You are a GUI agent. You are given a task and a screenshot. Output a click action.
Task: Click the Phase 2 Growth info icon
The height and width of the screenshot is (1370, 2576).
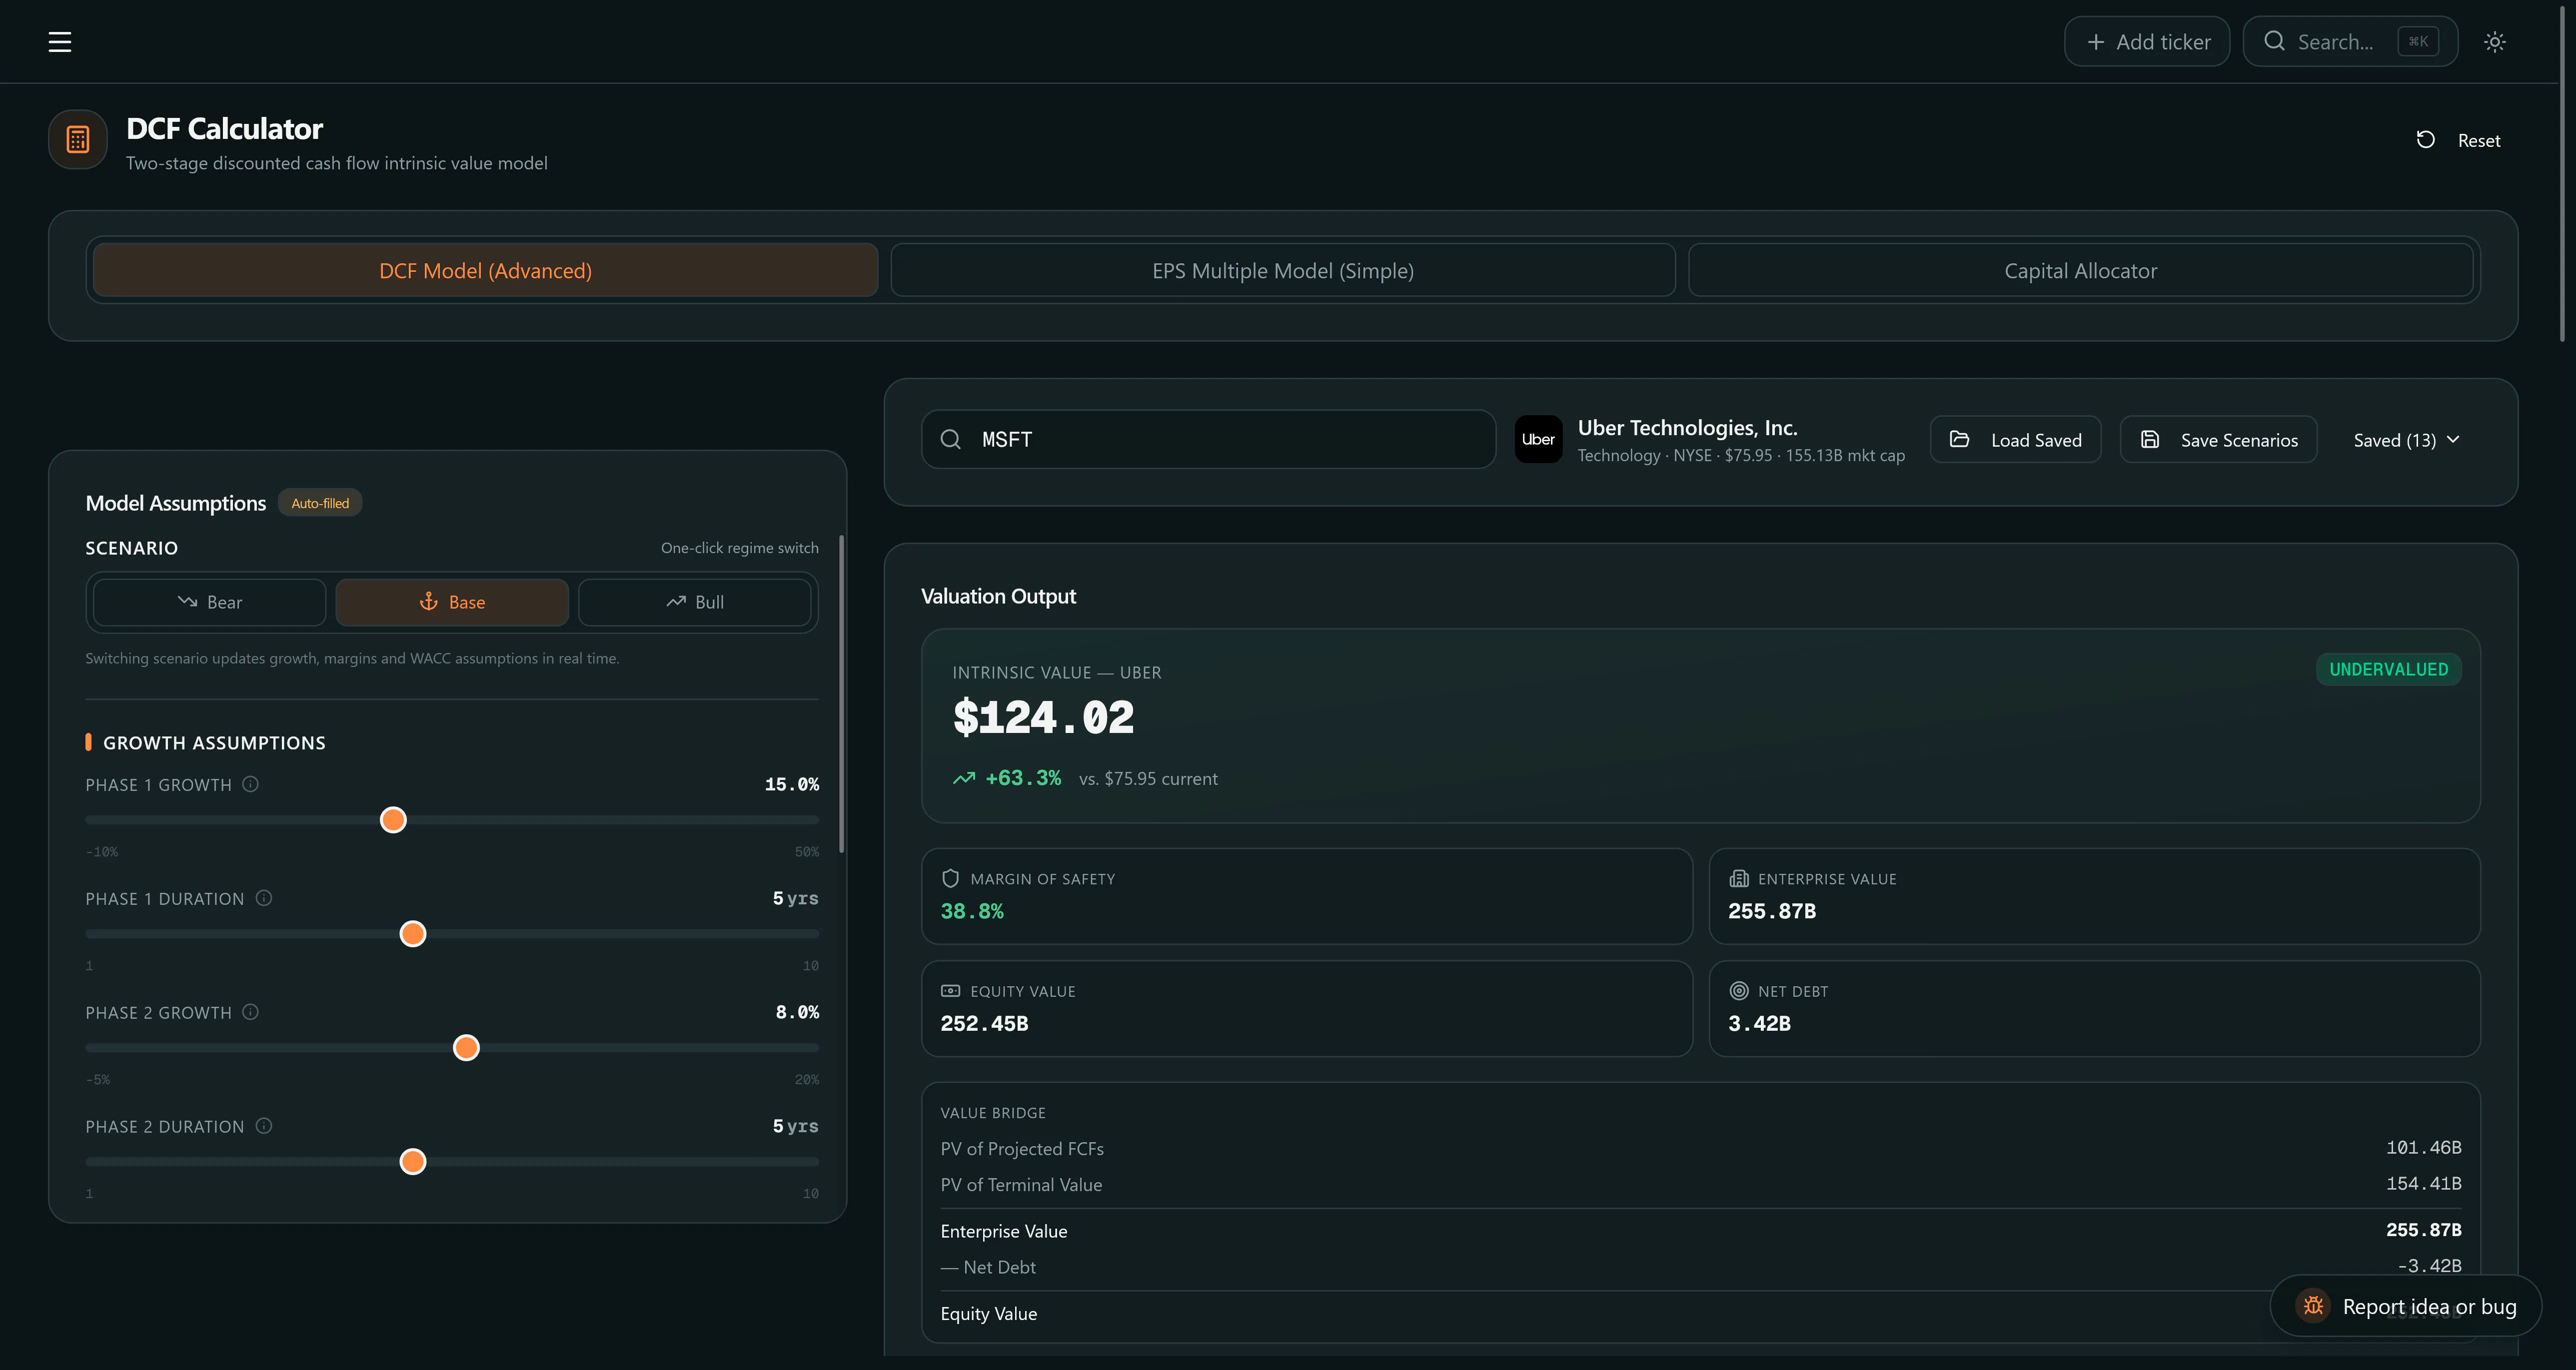251,1013
